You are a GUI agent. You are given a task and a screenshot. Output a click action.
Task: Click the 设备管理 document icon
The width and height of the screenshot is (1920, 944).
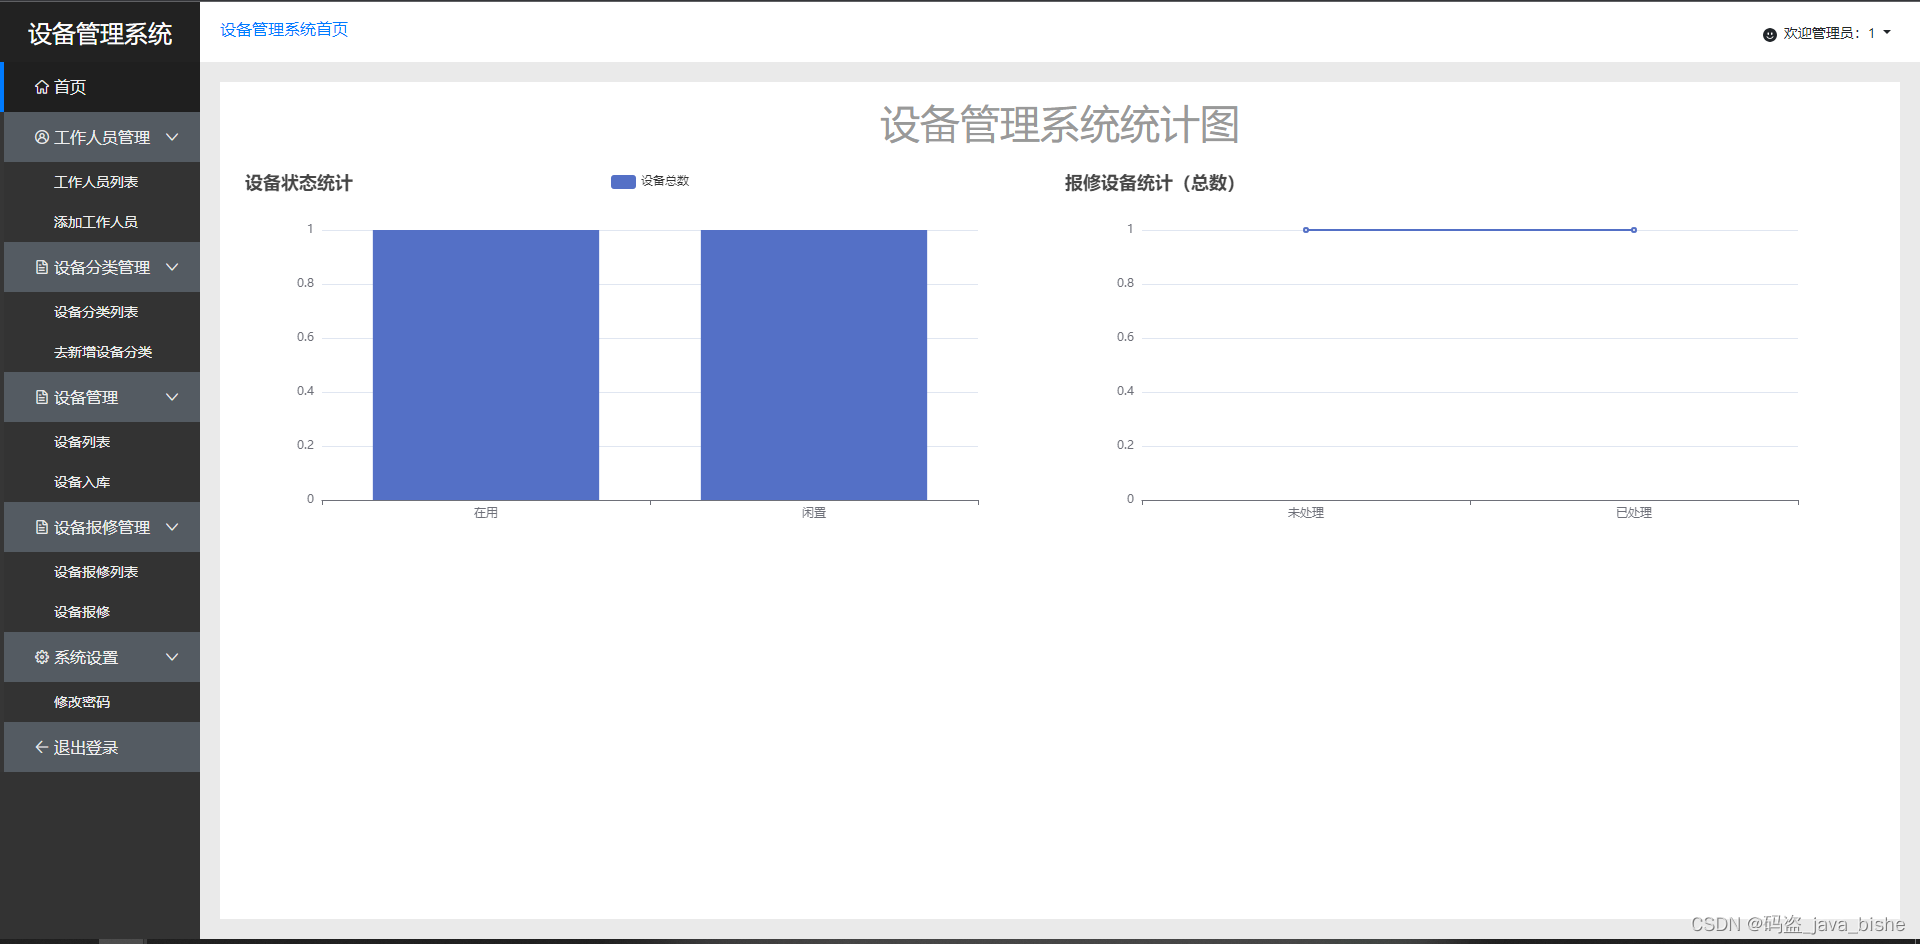tap(41, 397)
